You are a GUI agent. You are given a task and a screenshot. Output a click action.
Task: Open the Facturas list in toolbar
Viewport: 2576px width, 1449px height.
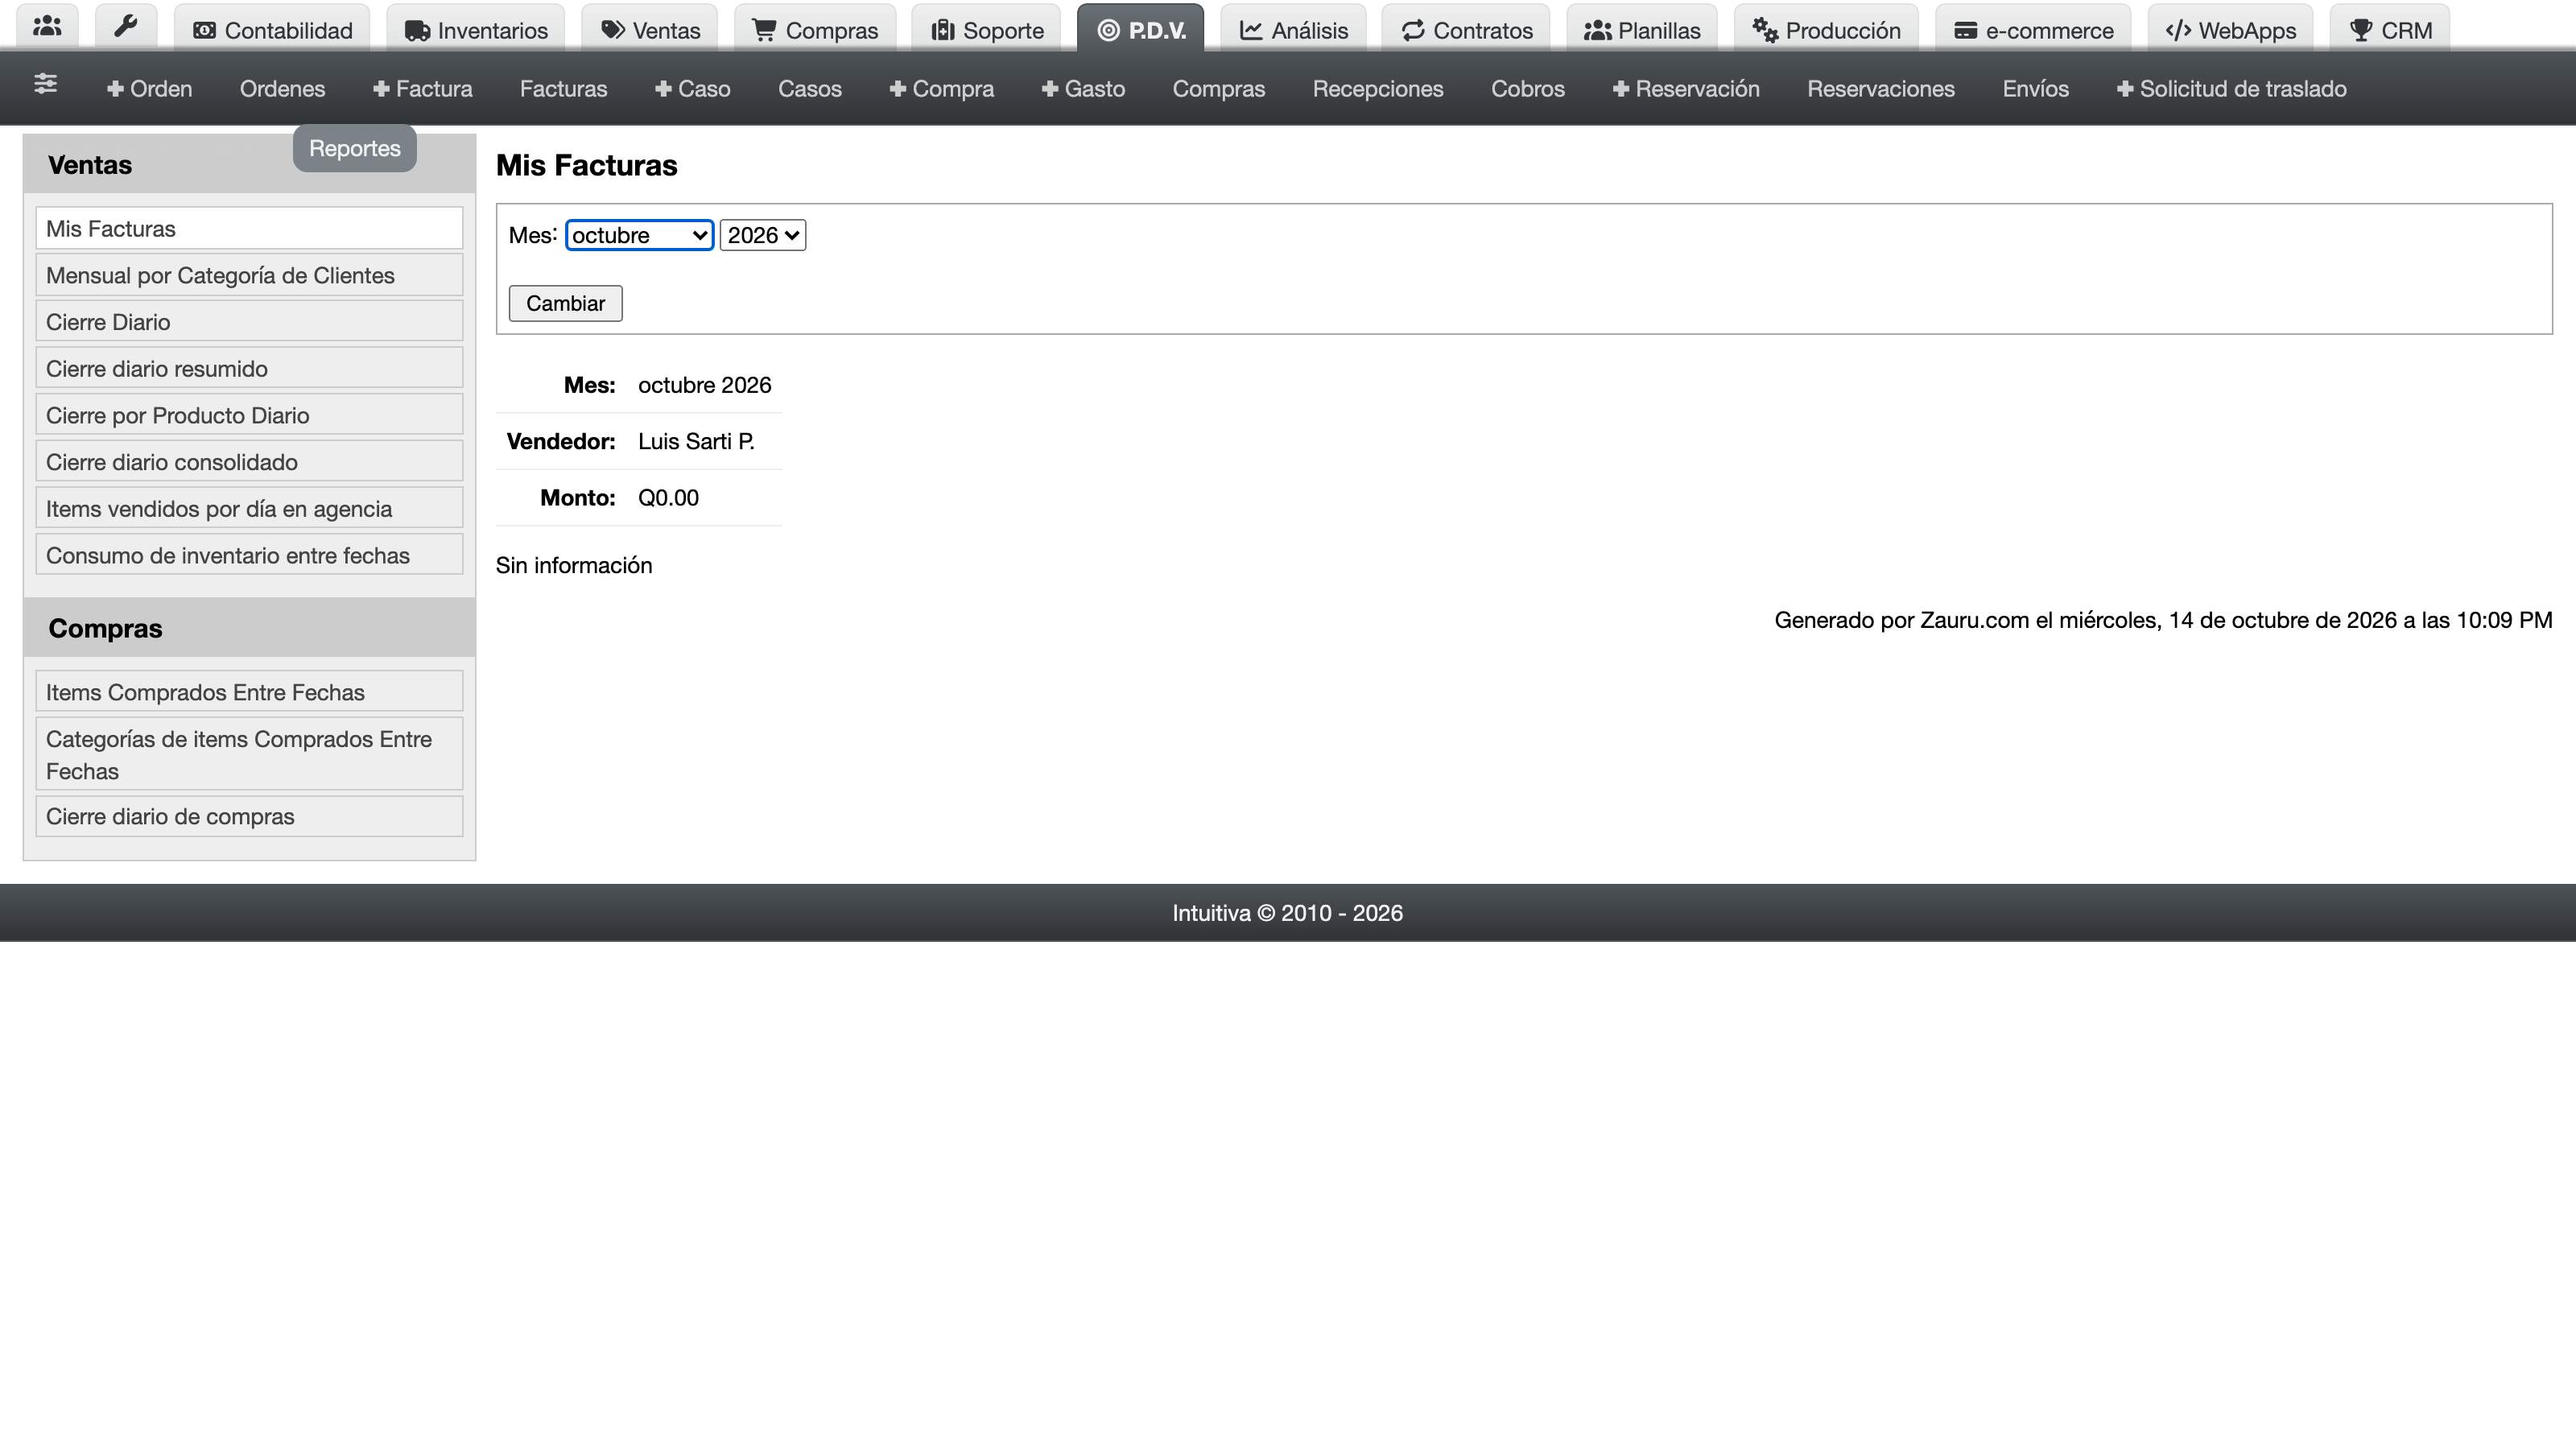click(563, 89)
